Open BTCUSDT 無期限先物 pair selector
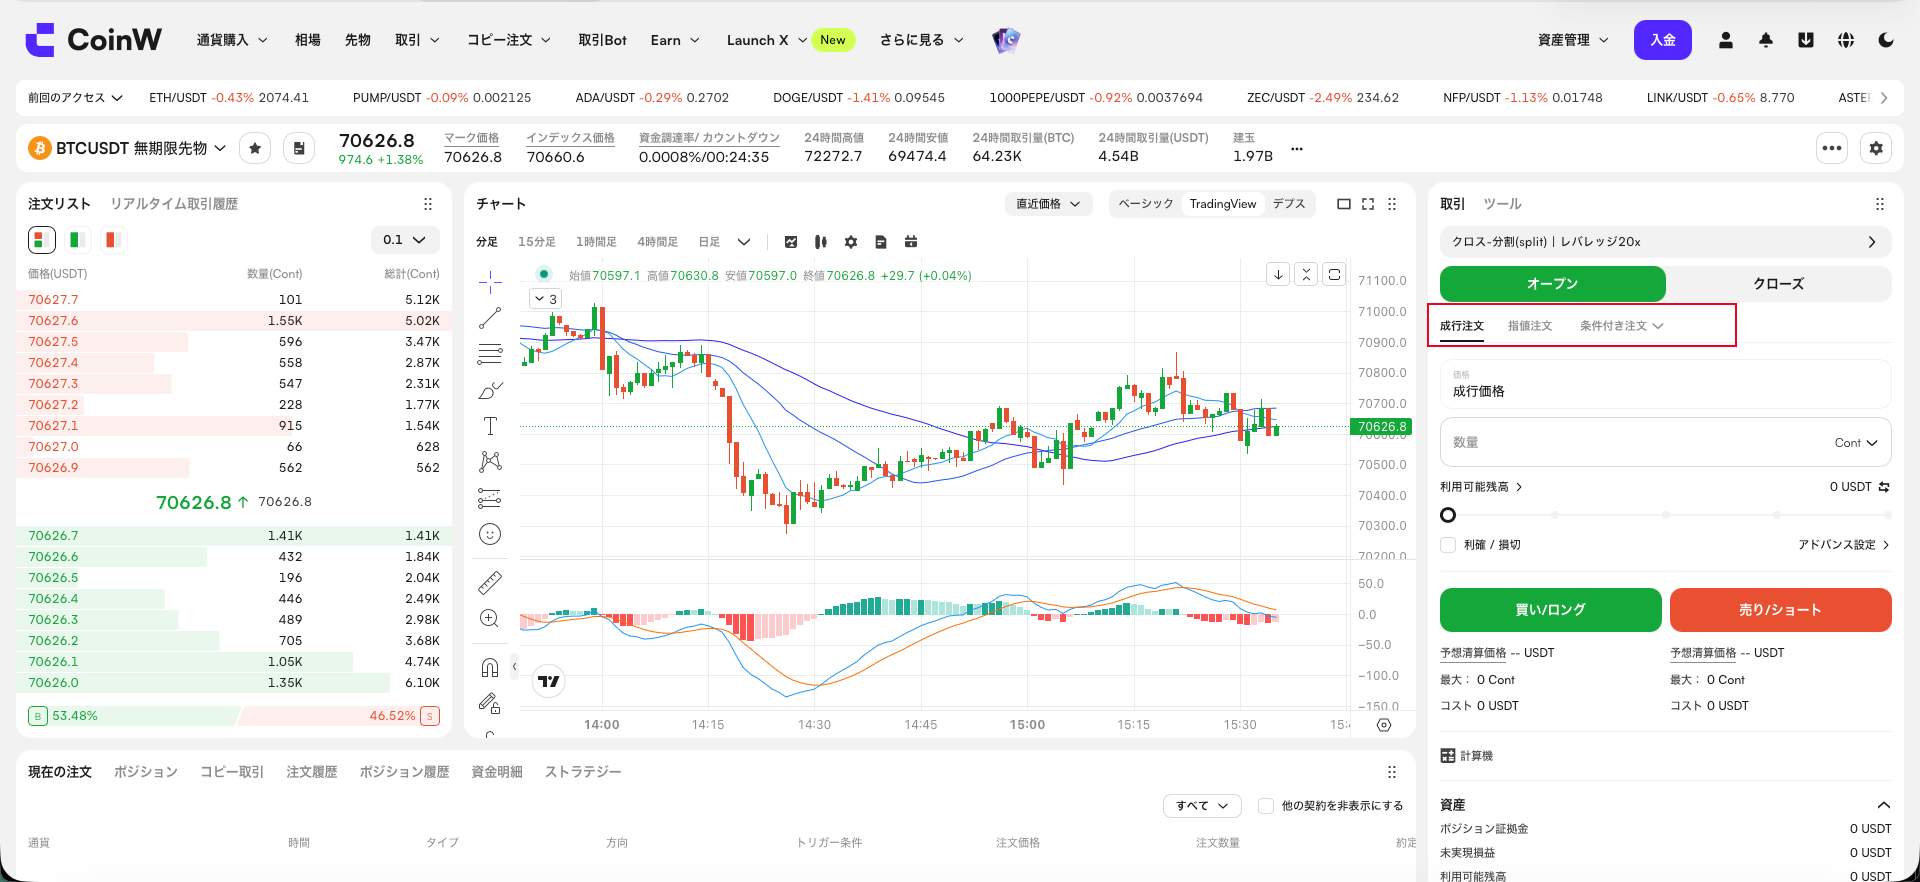The height and width of the screenshot is (882, 1920). (x=128, y=148)
